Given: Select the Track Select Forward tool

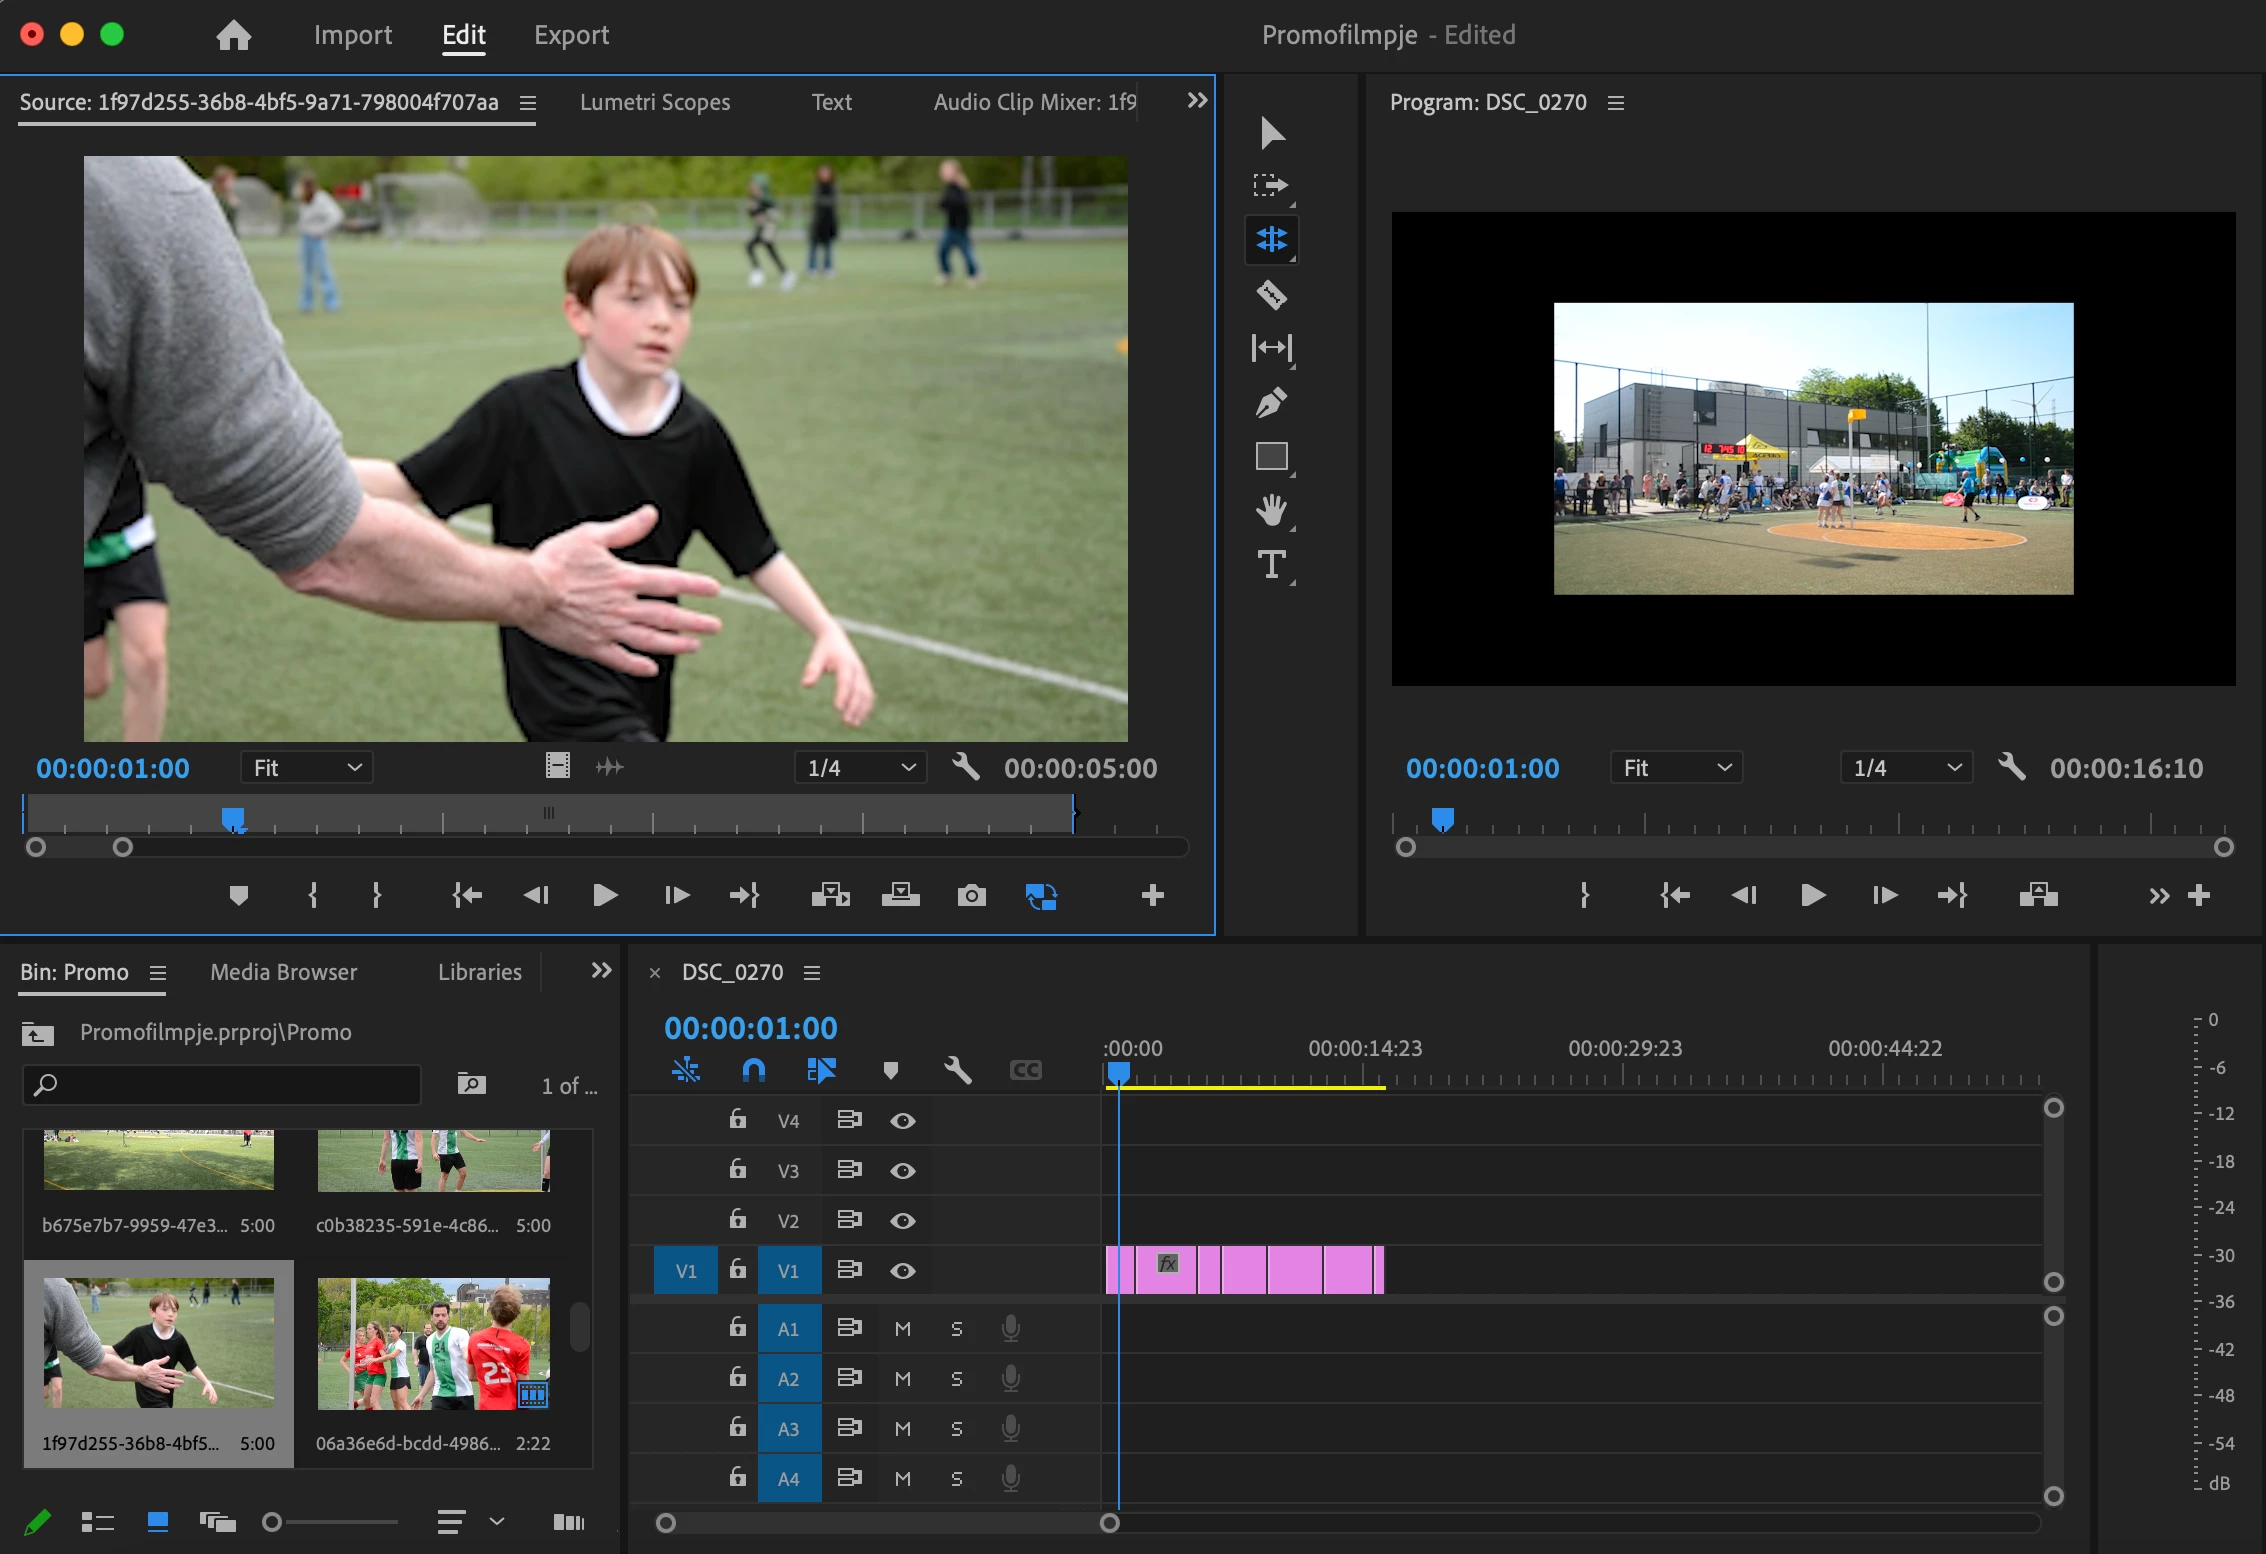Looking at the screenshot, I should click(1271, 185).
